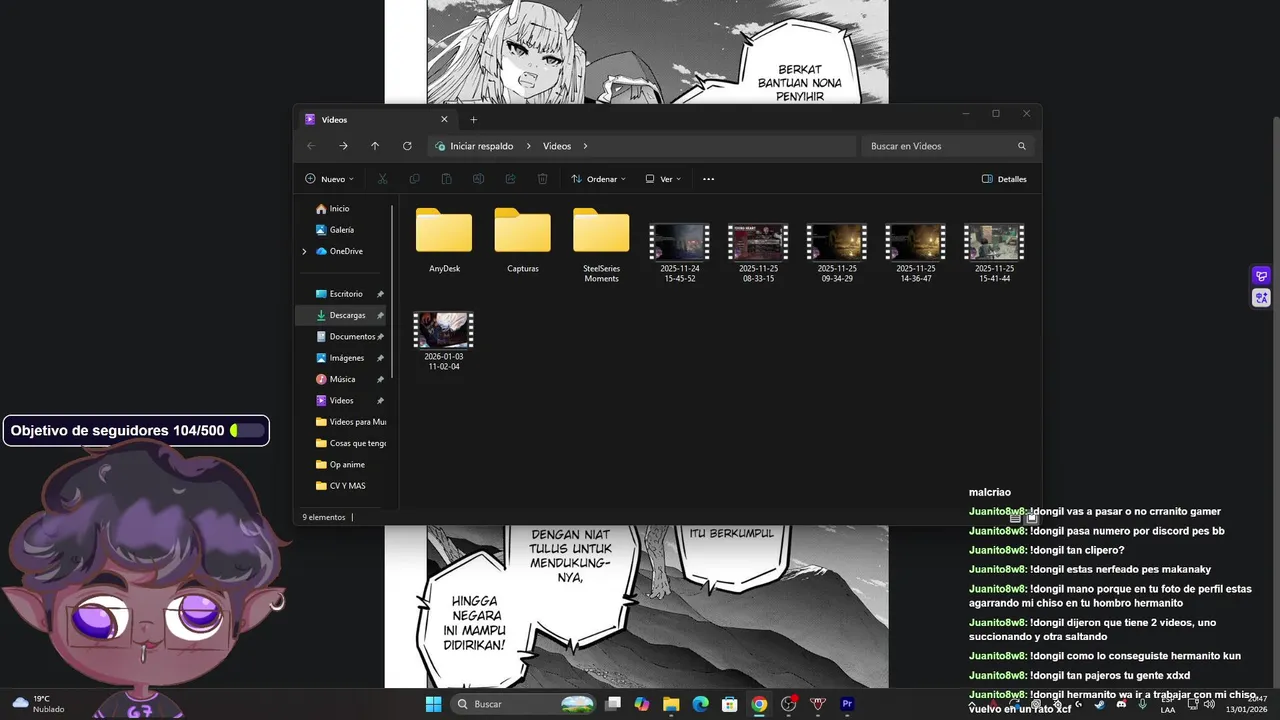1280x720 pixels.
Task: Click the Delete trash icon
Action: point(542,179)
